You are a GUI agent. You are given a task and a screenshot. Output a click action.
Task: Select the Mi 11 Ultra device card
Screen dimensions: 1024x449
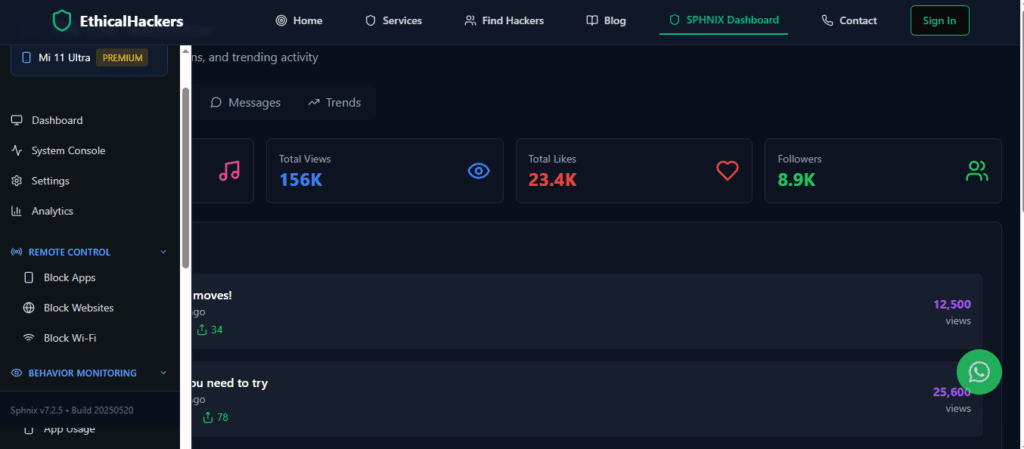pyautogui.click(x=89, y=59)
